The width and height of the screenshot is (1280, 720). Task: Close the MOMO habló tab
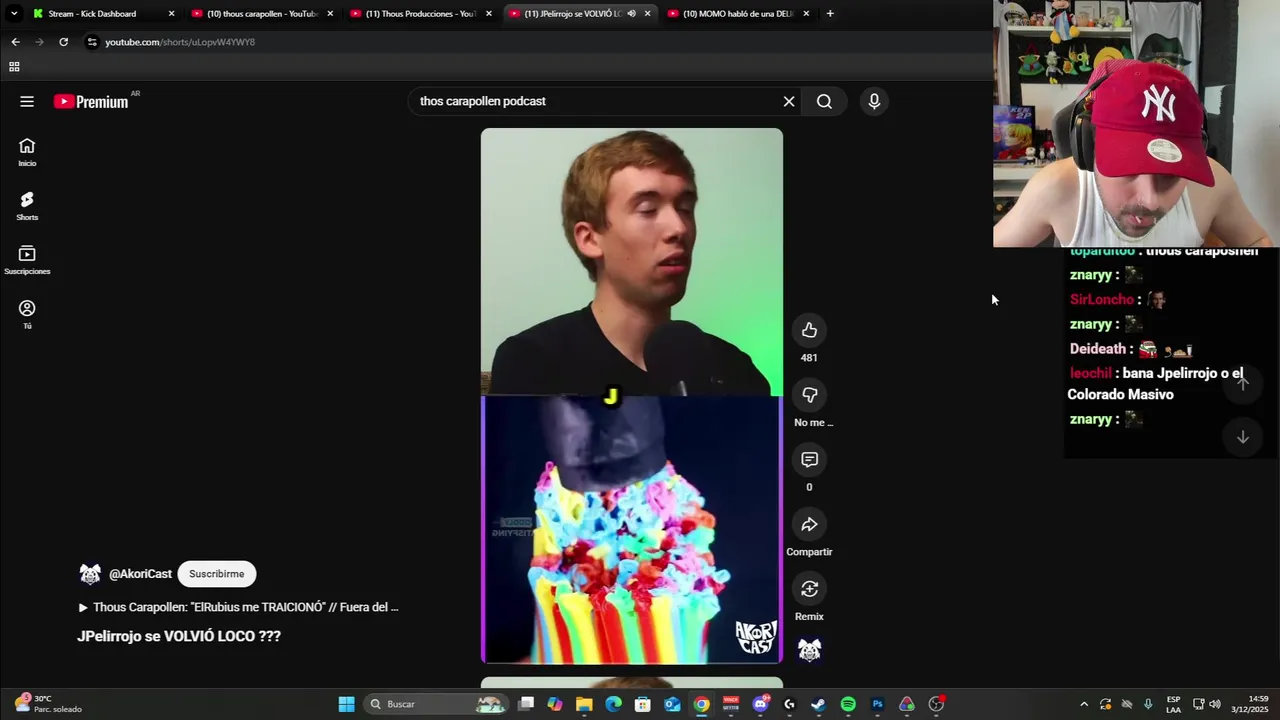coord(806,14)
